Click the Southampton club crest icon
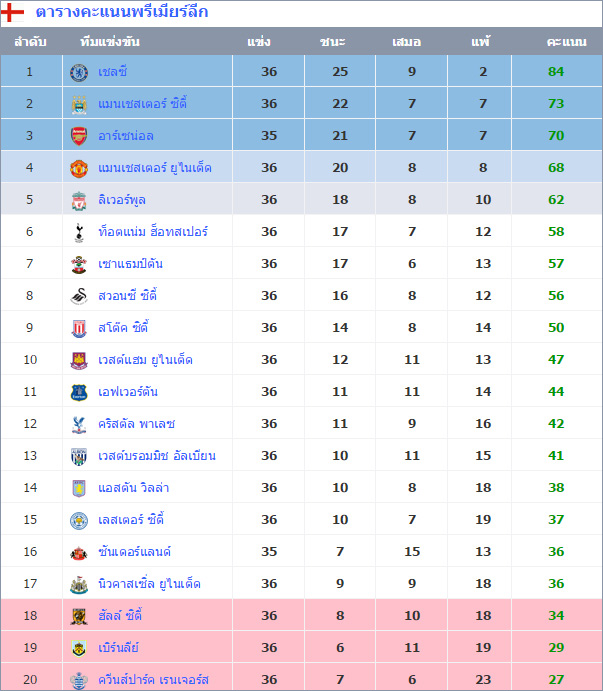 pos(79,264)
